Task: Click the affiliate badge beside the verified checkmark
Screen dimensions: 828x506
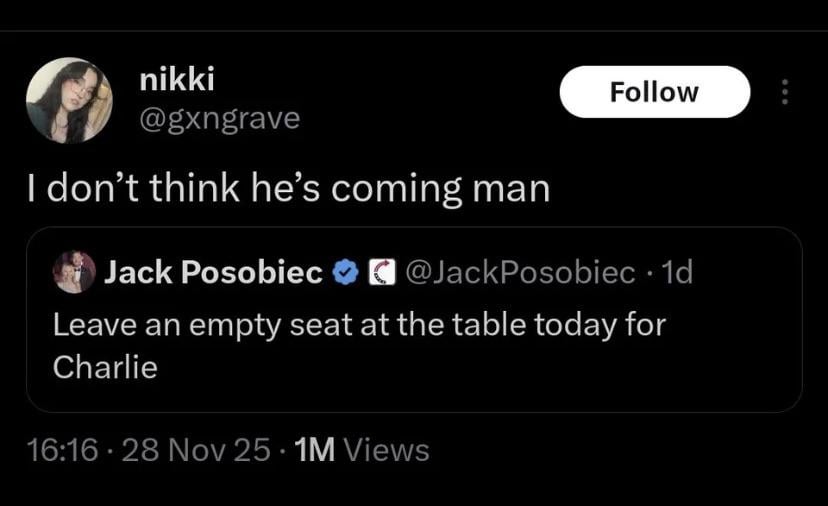Action: (380, 271)
